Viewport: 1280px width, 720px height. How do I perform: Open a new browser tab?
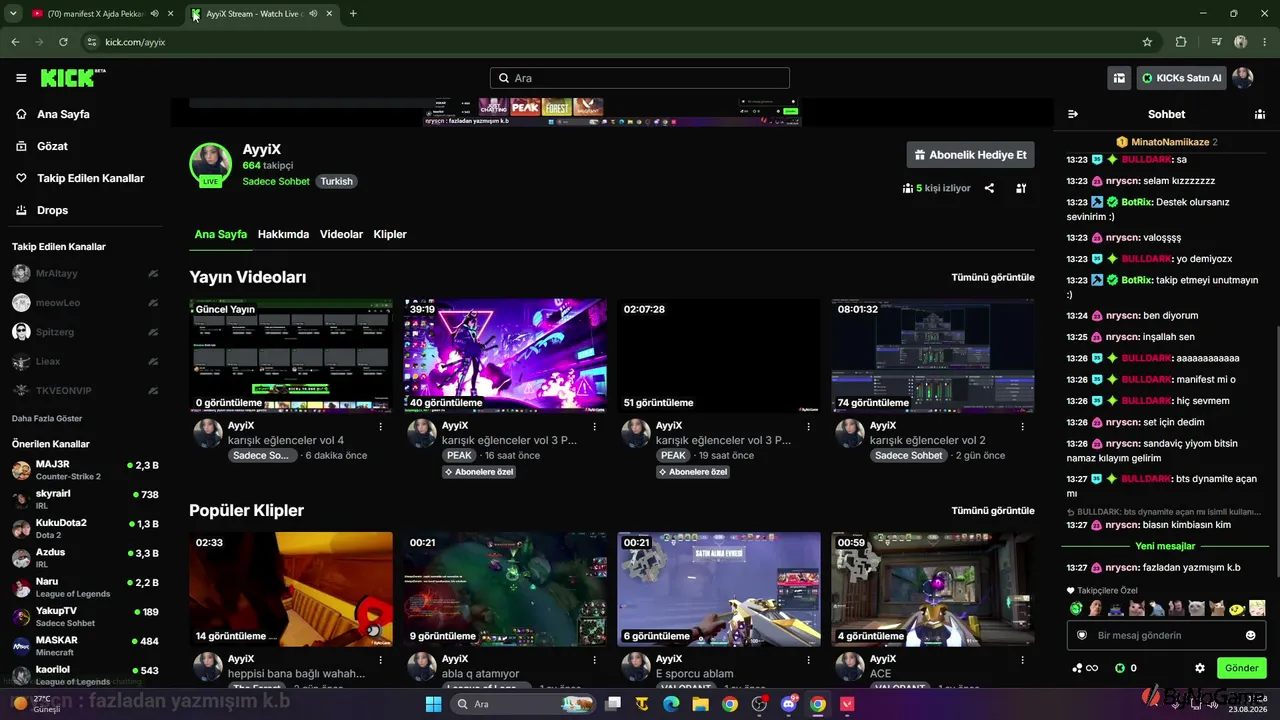pyautogui.click(x=353, y=14)
